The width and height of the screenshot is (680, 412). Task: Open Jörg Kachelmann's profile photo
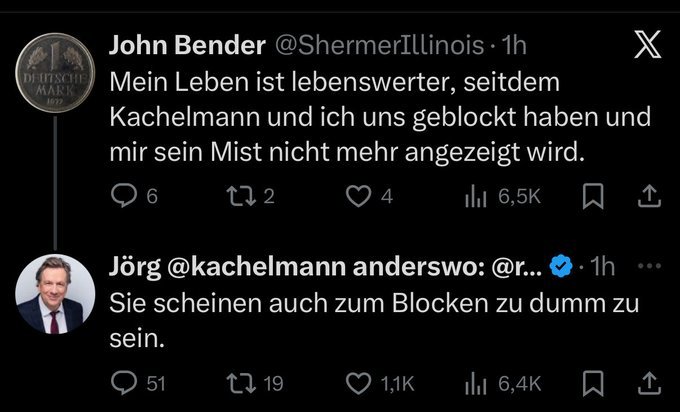pyautogui.click(x=48, y=297)
